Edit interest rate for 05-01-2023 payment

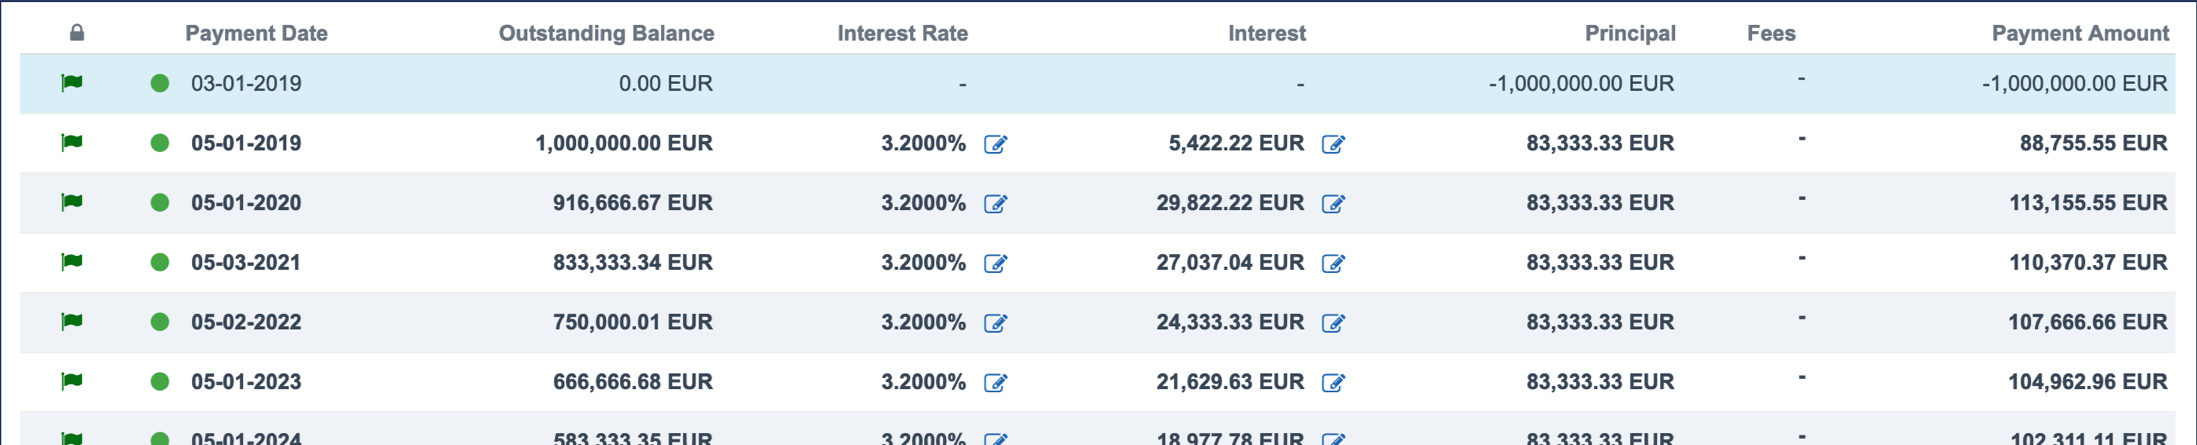[x=995, y=383]
